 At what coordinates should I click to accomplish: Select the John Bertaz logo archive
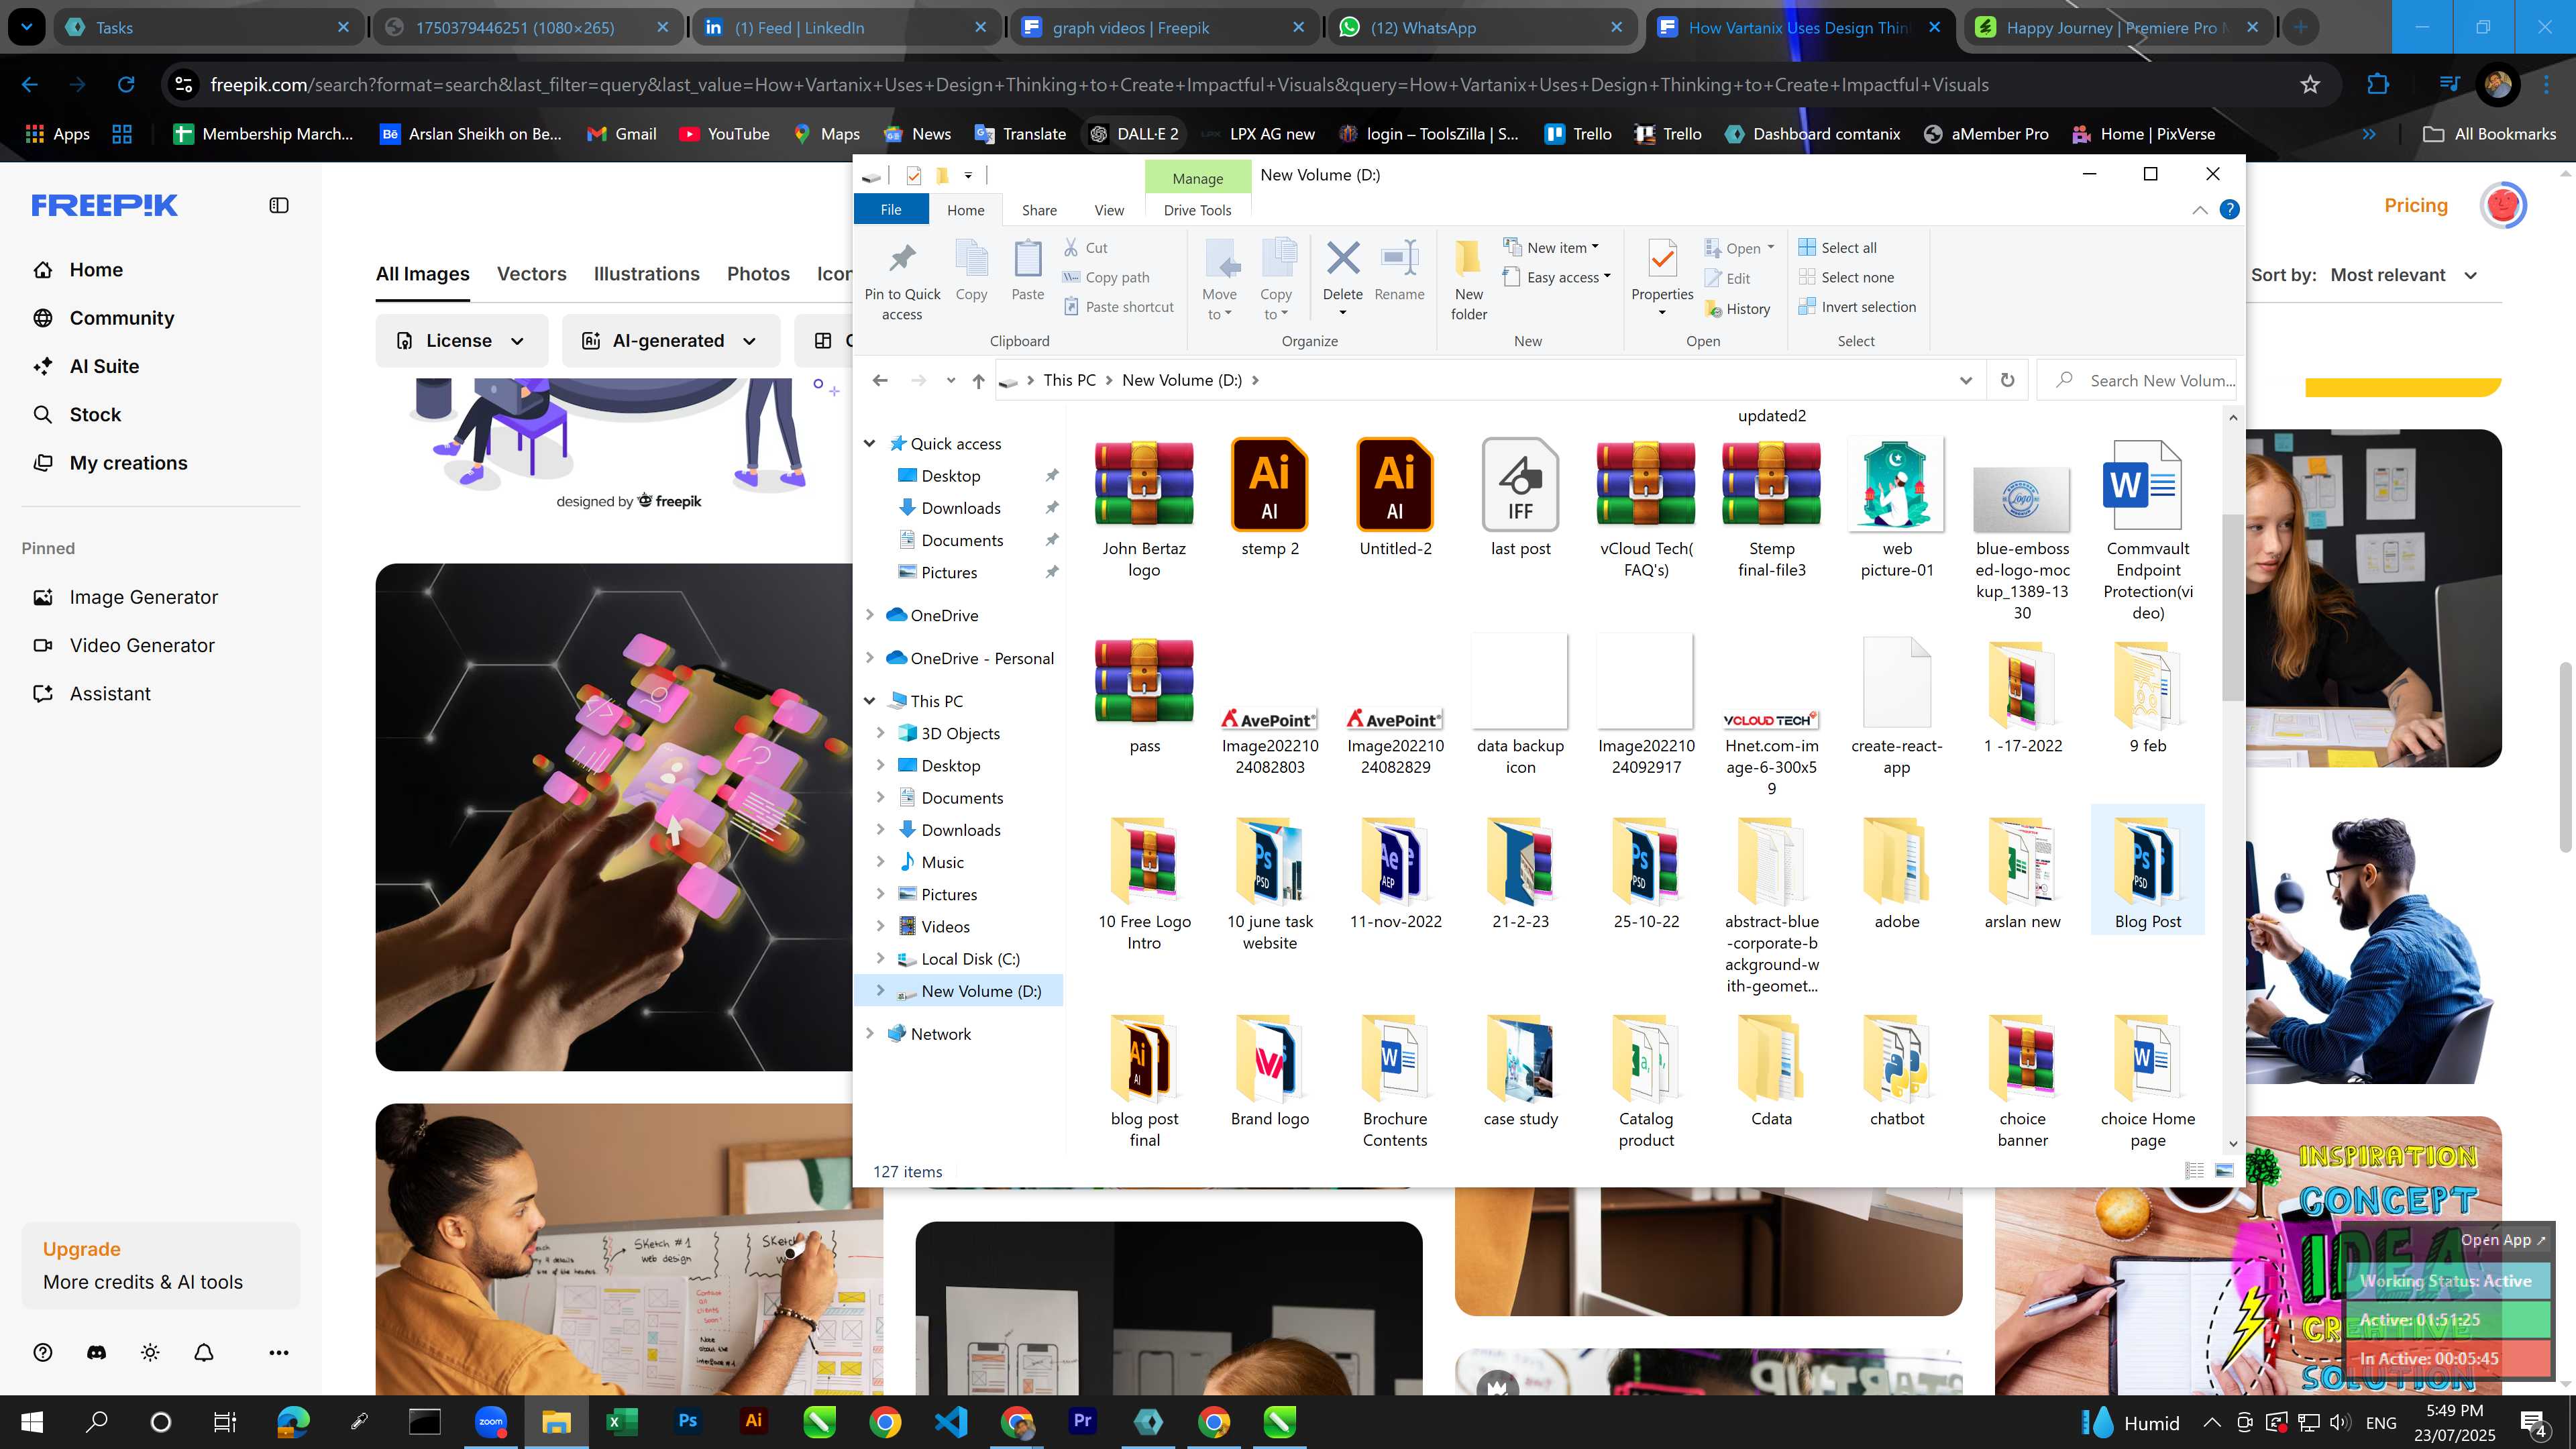[x=1144, y=508]
